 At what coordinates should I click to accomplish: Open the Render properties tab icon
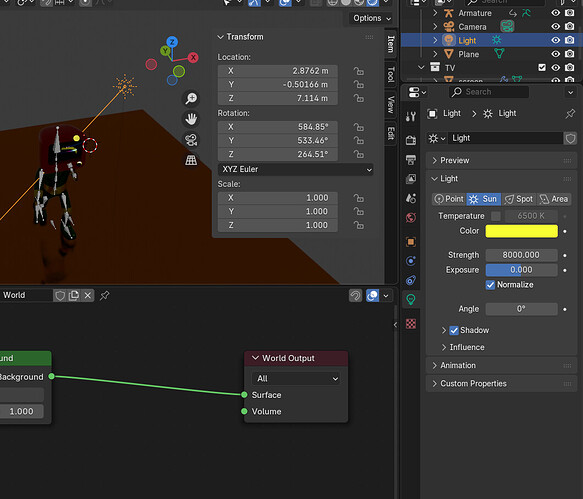[x=411, y=140]
